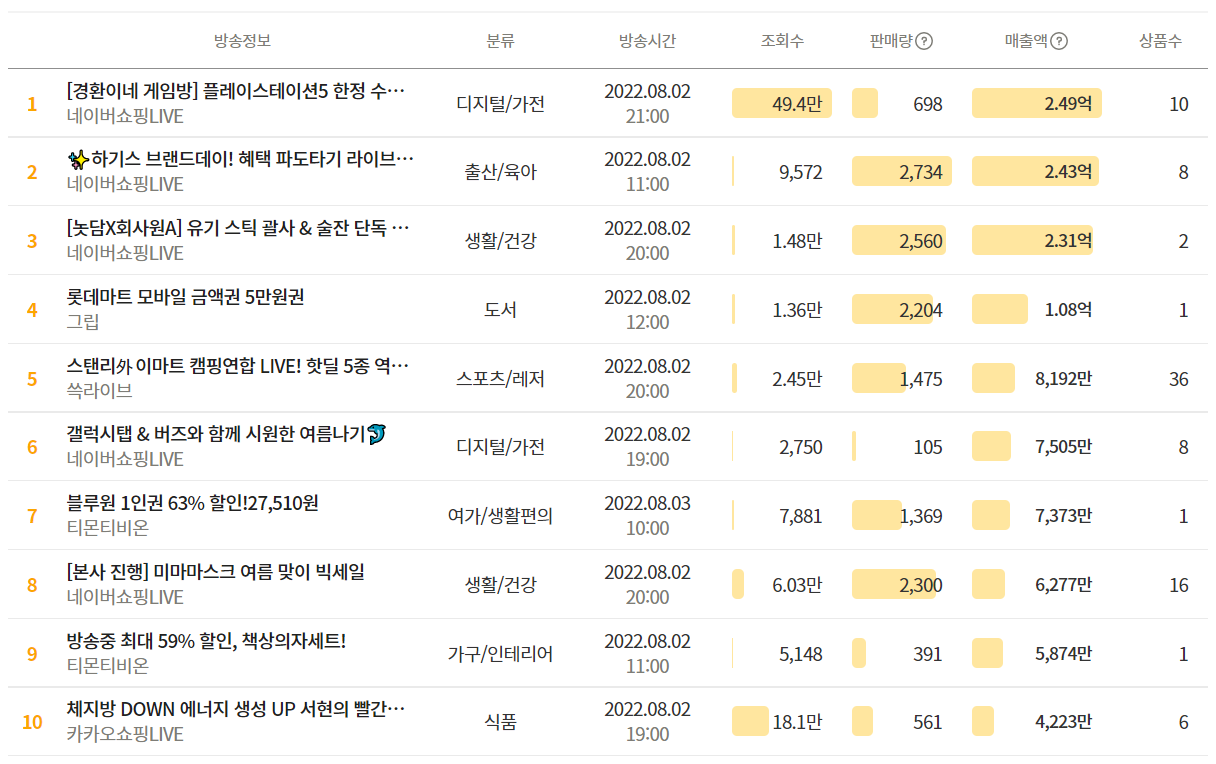Click the help icon next to 판매량
The height and width of the screenshot is (764, 1216).
[924, 41]
